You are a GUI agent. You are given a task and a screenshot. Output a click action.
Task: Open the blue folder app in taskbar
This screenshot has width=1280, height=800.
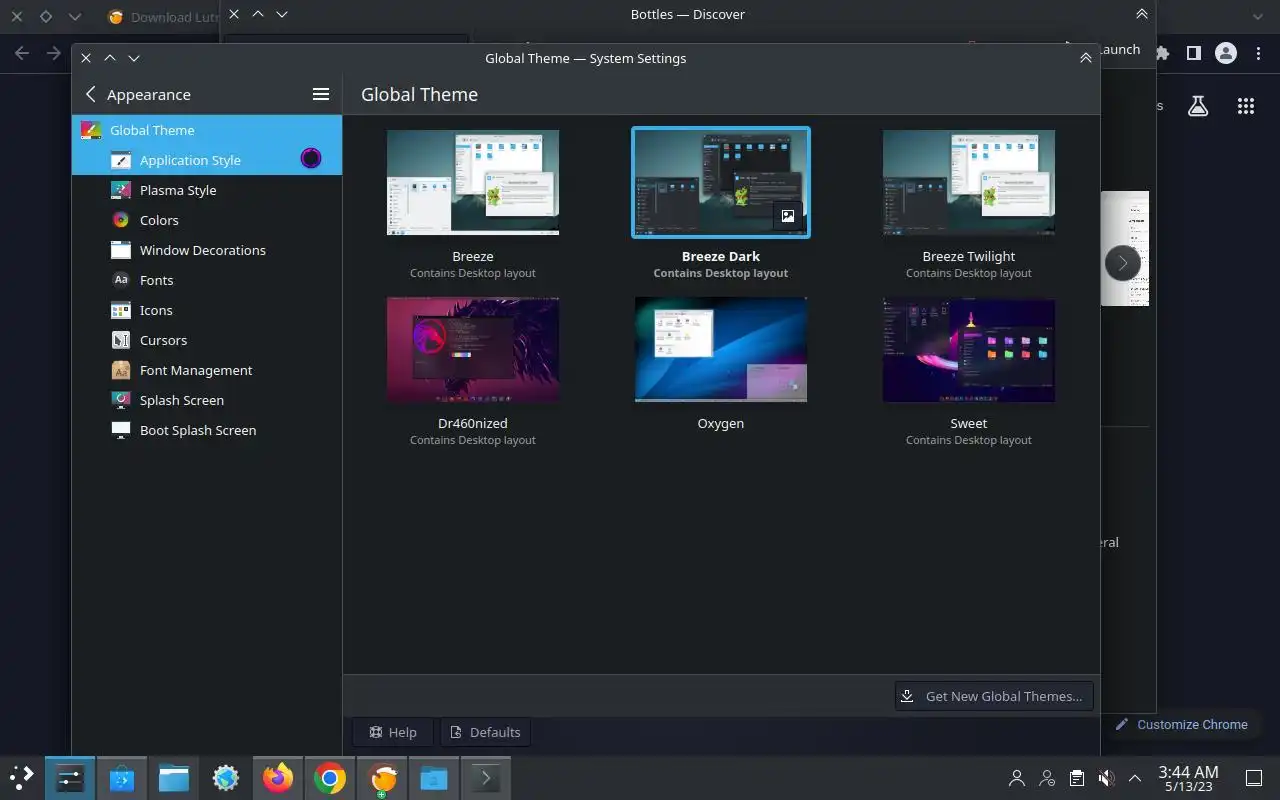pos(434,778)
